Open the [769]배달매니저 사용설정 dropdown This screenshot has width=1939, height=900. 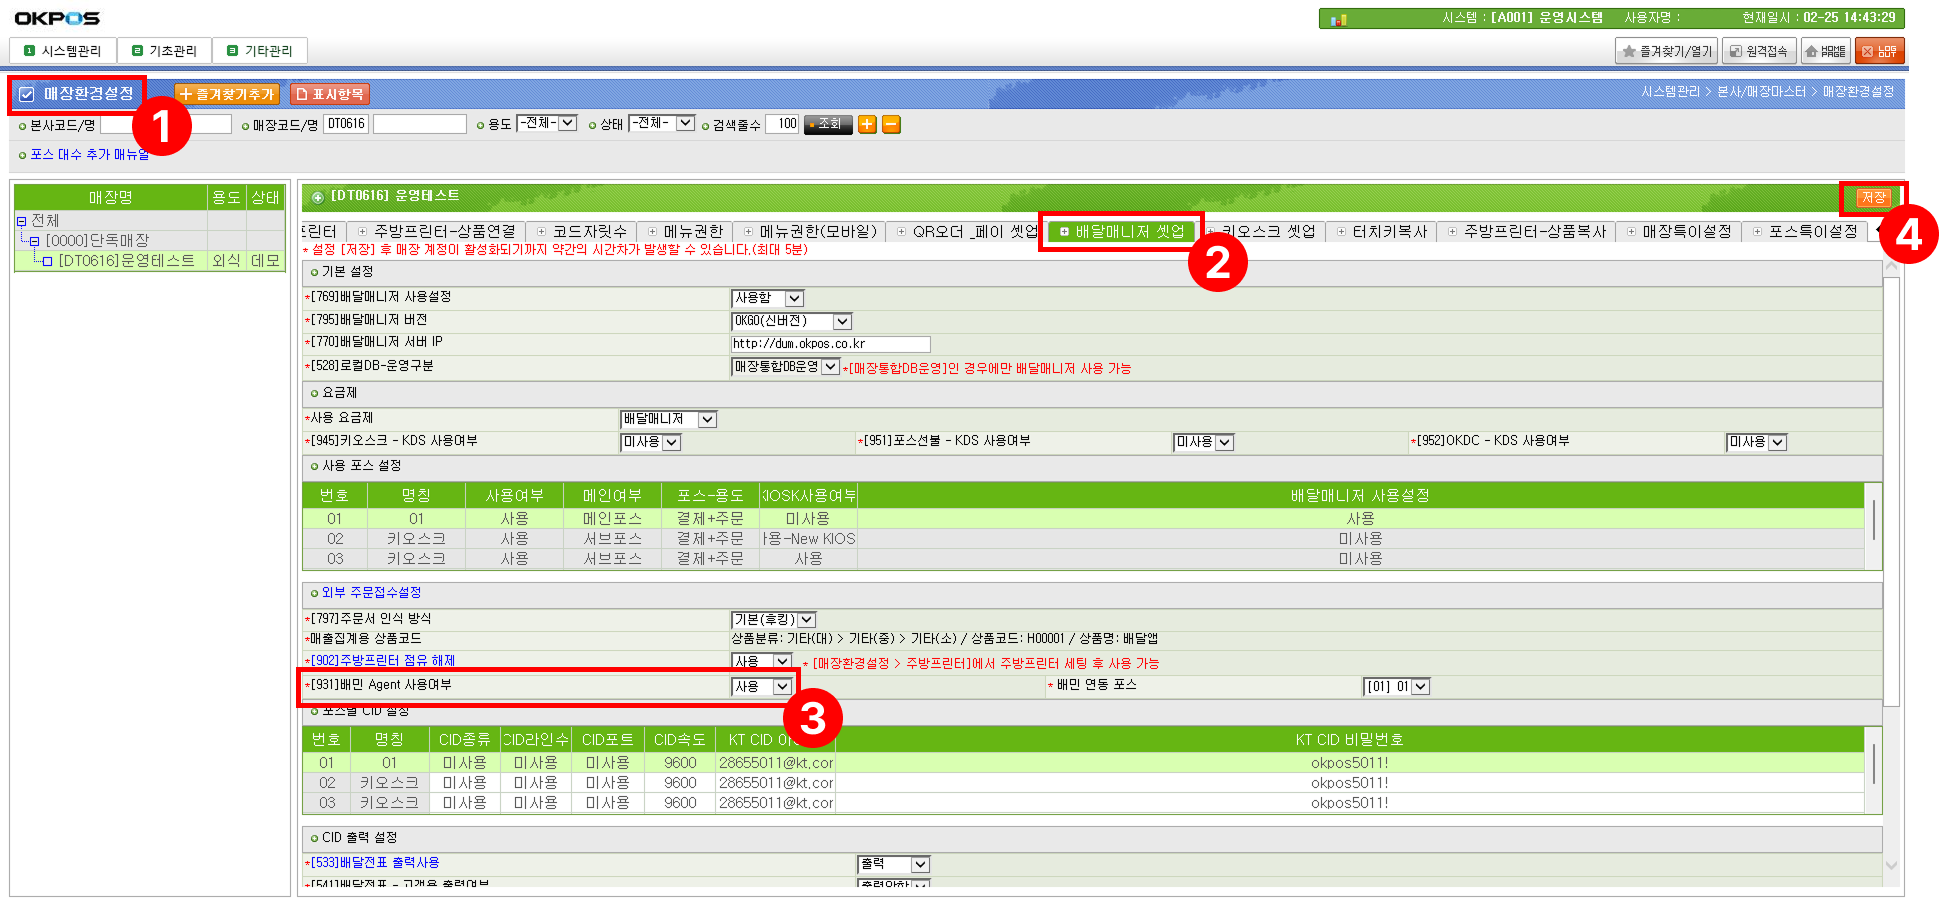tap(794, 298)
